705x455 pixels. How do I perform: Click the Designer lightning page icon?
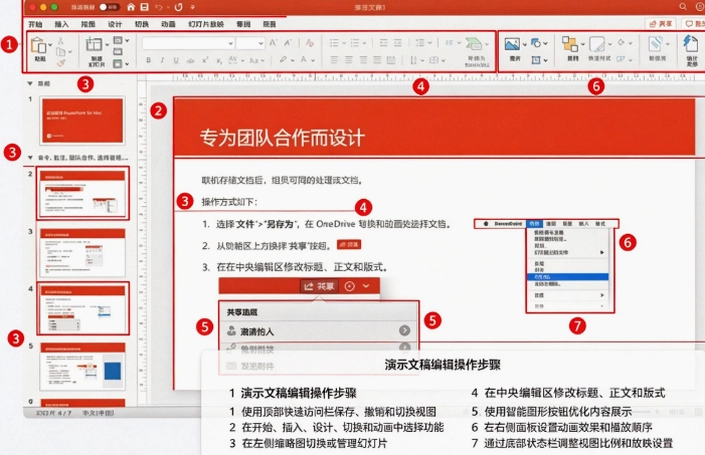690,43
